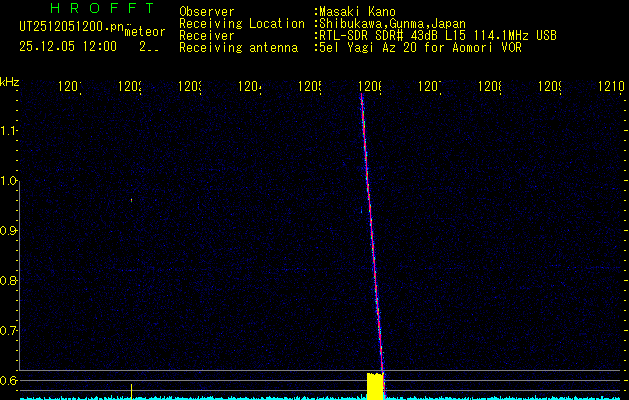Click the small white marker at bottom left
Screen dimensions: 629x400
pyautogui.click(x=131, y=389)
